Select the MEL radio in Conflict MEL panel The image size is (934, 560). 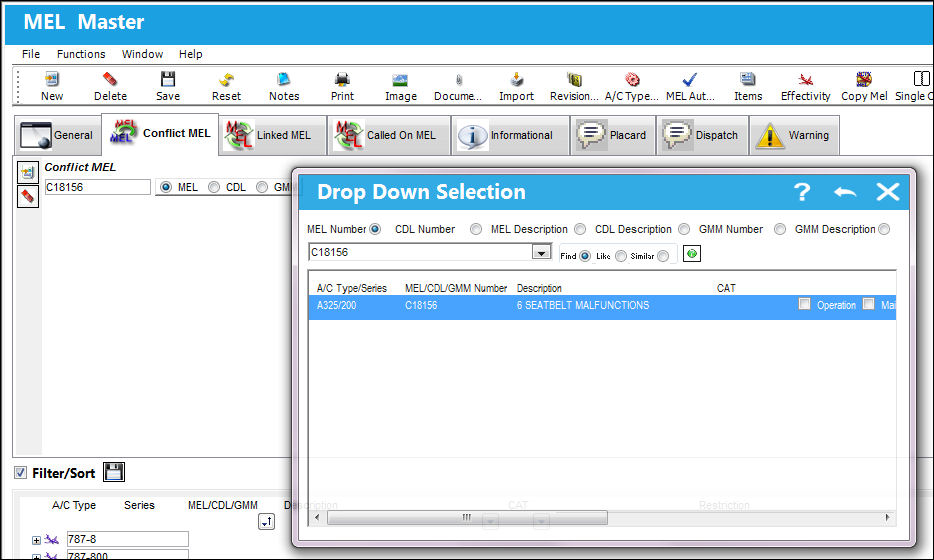[x=166, y=187]
